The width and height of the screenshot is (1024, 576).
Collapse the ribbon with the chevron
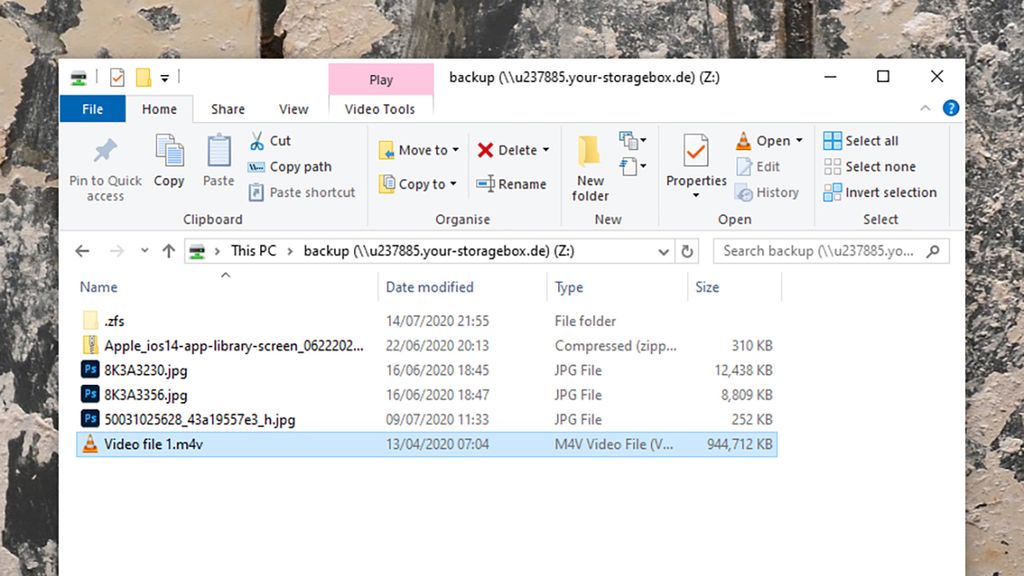click(x=925, y=108)
